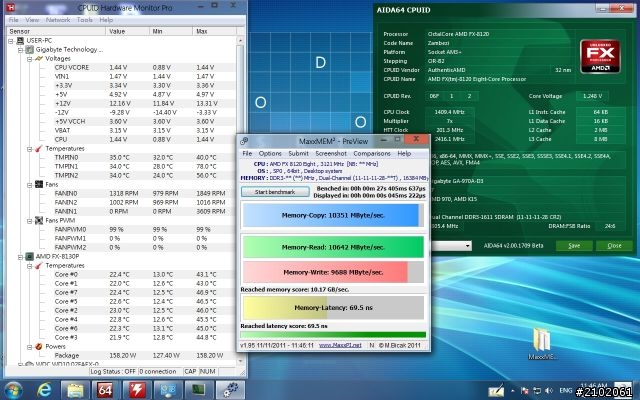
Task: Collapse the Powers group
Action: [29, 347]
